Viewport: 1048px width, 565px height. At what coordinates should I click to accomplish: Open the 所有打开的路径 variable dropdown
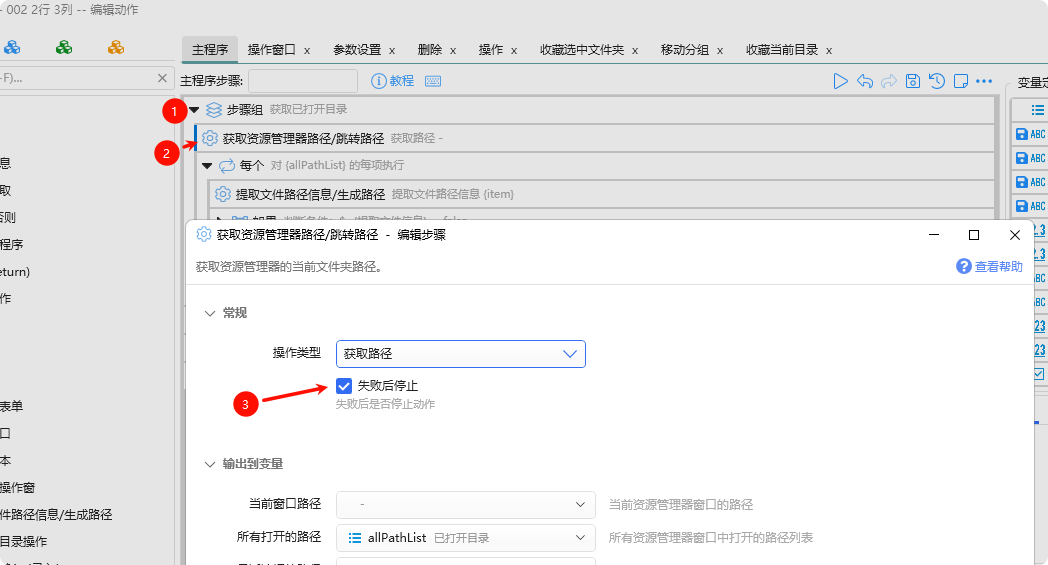[x=465, y=538]
